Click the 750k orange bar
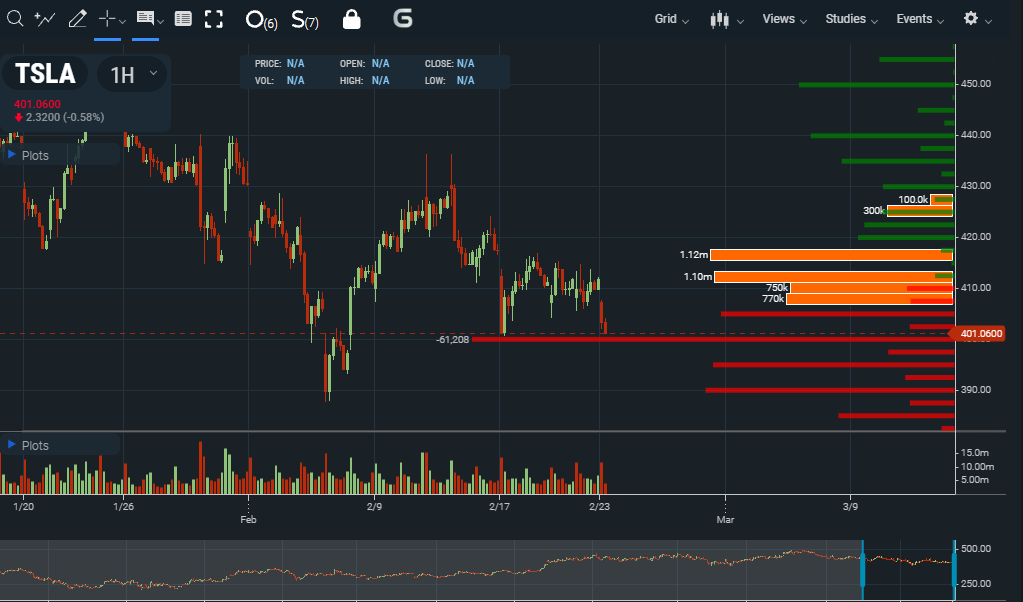Viewport: 1023px width, 602px height. tap(872, 288)
